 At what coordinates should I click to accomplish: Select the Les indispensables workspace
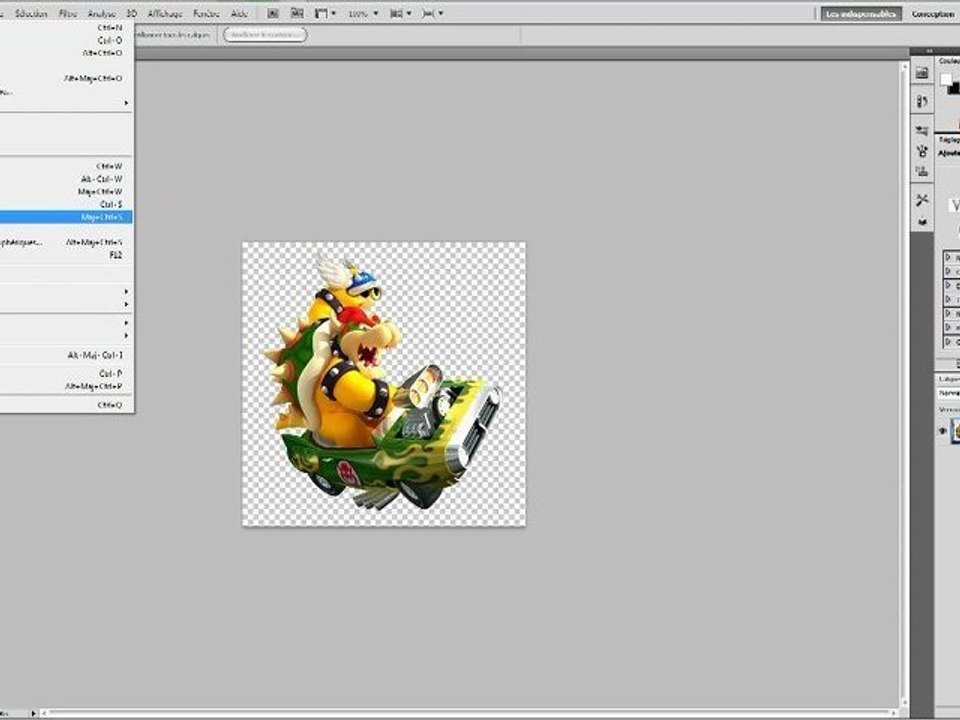pyautogui.click(x=861, y=13)
